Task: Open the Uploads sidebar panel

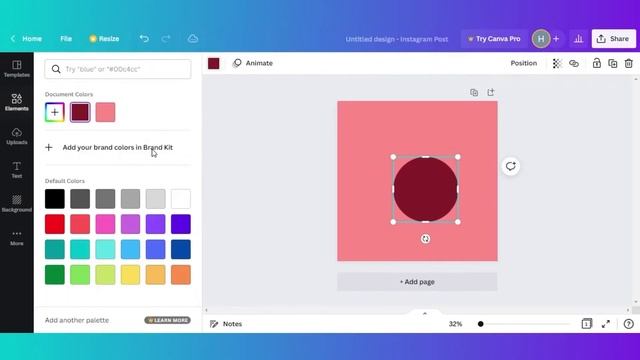Action: [17, 136]
